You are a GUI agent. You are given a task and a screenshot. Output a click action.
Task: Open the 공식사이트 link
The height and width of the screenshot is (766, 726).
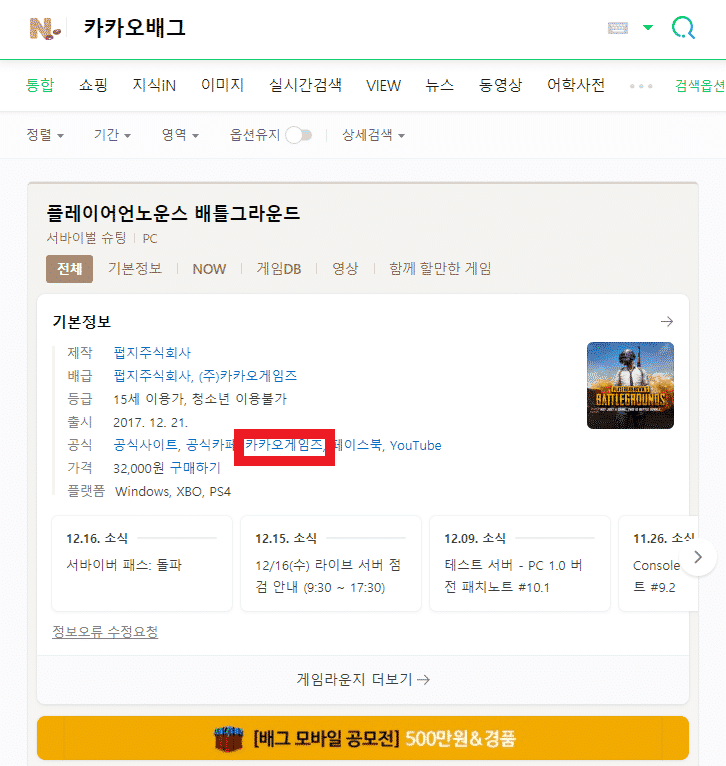145,445
